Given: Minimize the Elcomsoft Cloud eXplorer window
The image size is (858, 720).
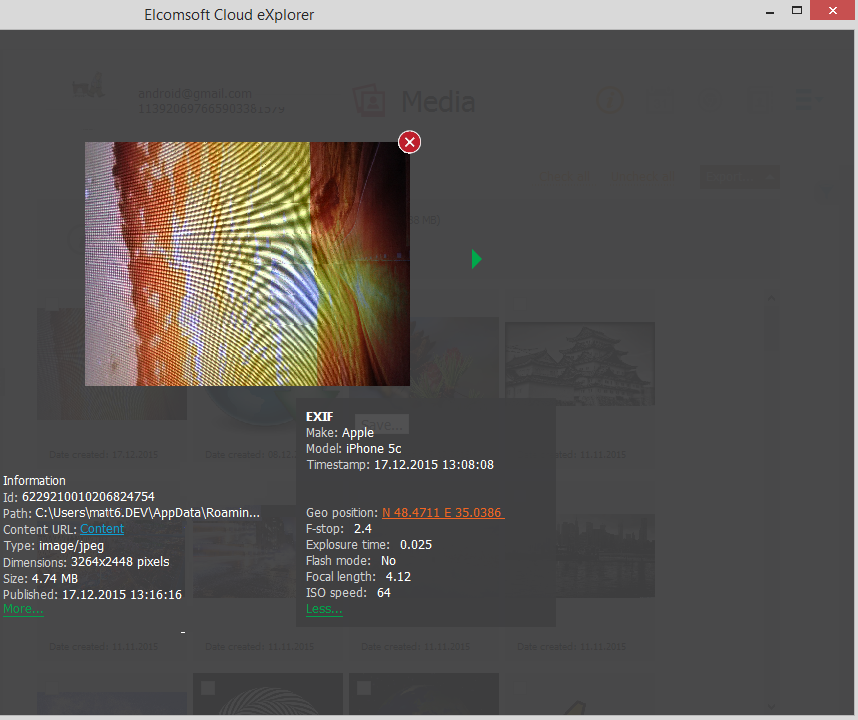Looking at the screenshot, I should (x=768, y=12).
